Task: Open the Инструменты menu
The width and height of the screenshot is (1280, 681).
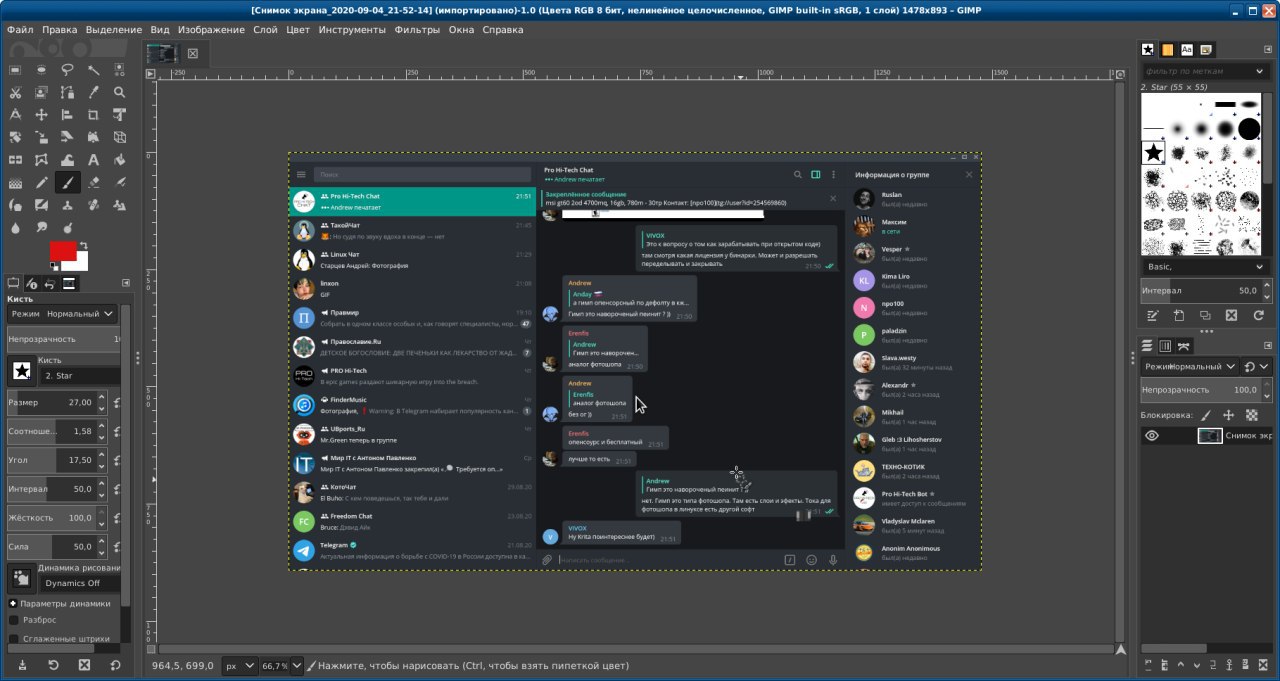Action: pos(352,30)
